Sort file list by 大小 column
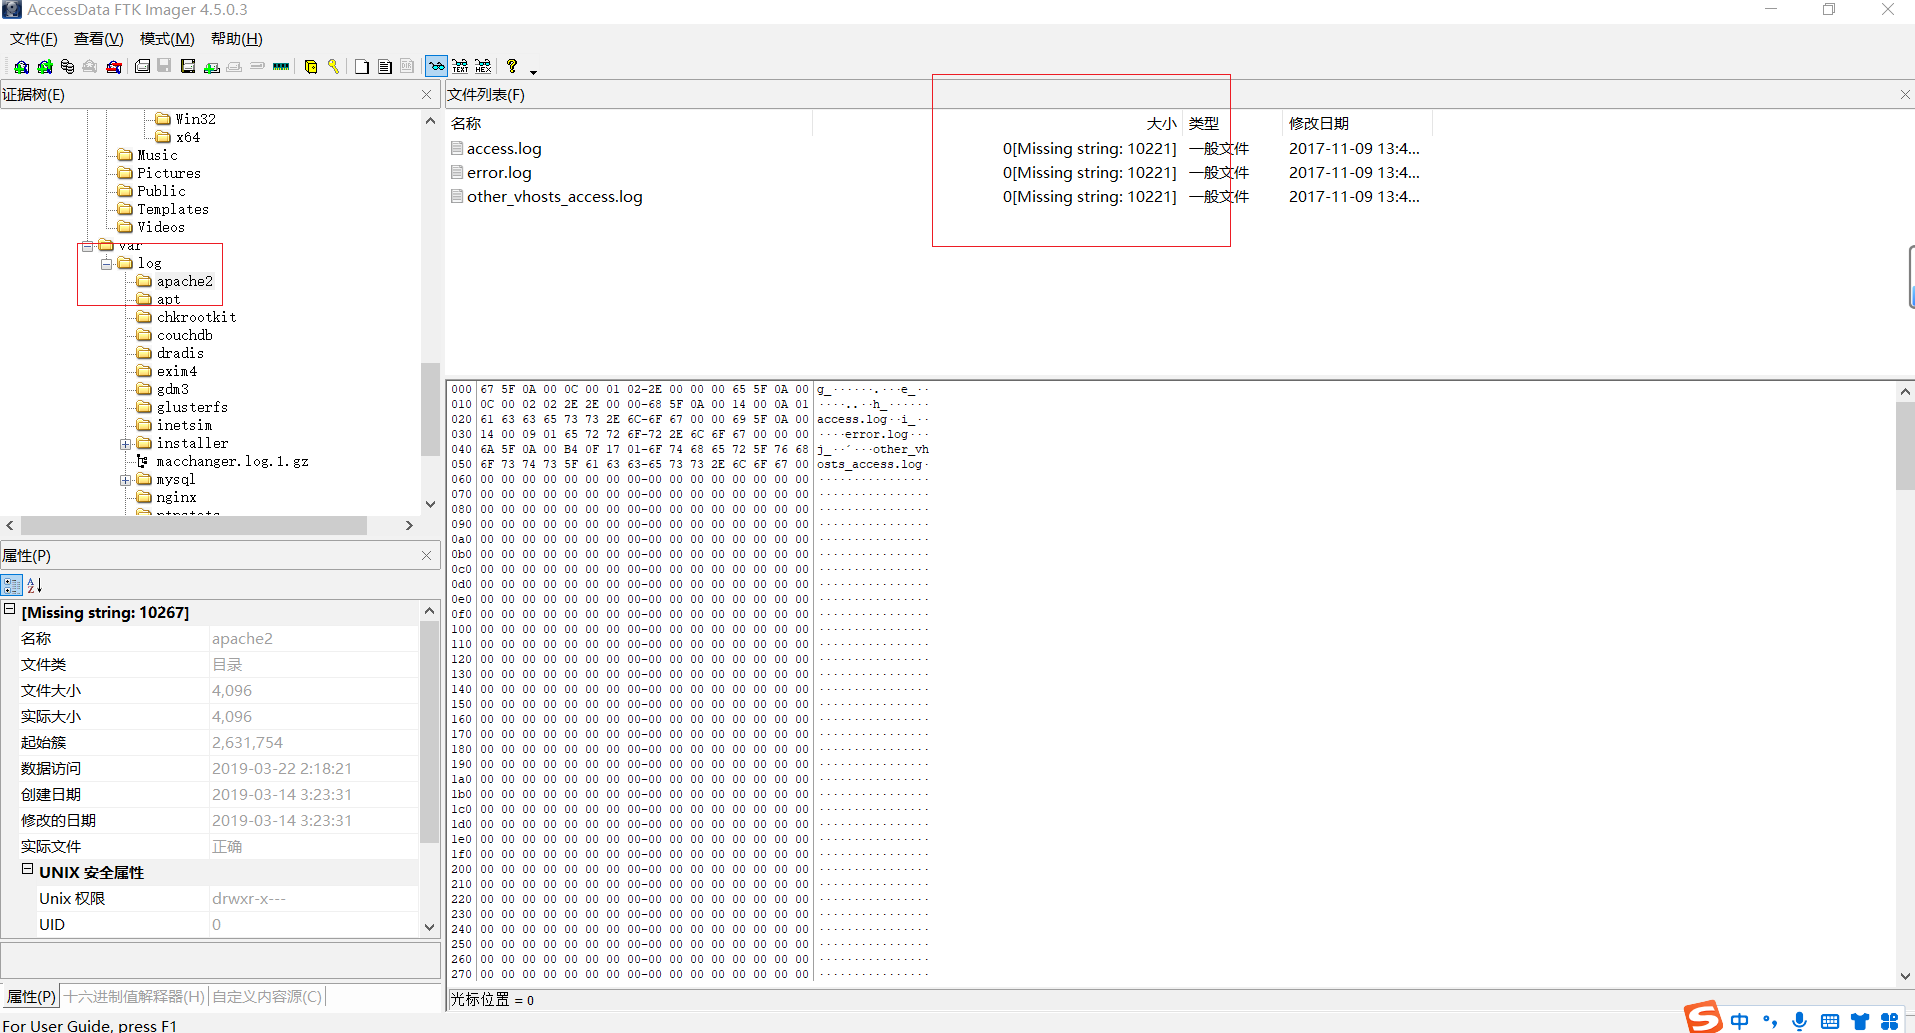This screenshot has width=1915, height=1033. [997, 124]
